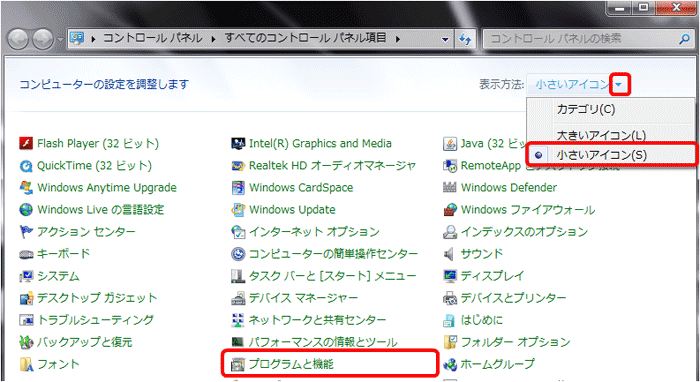Viewport: 700px width, 382px height.
Task: Refresh the Control Panel view
Action: (465, 39)
